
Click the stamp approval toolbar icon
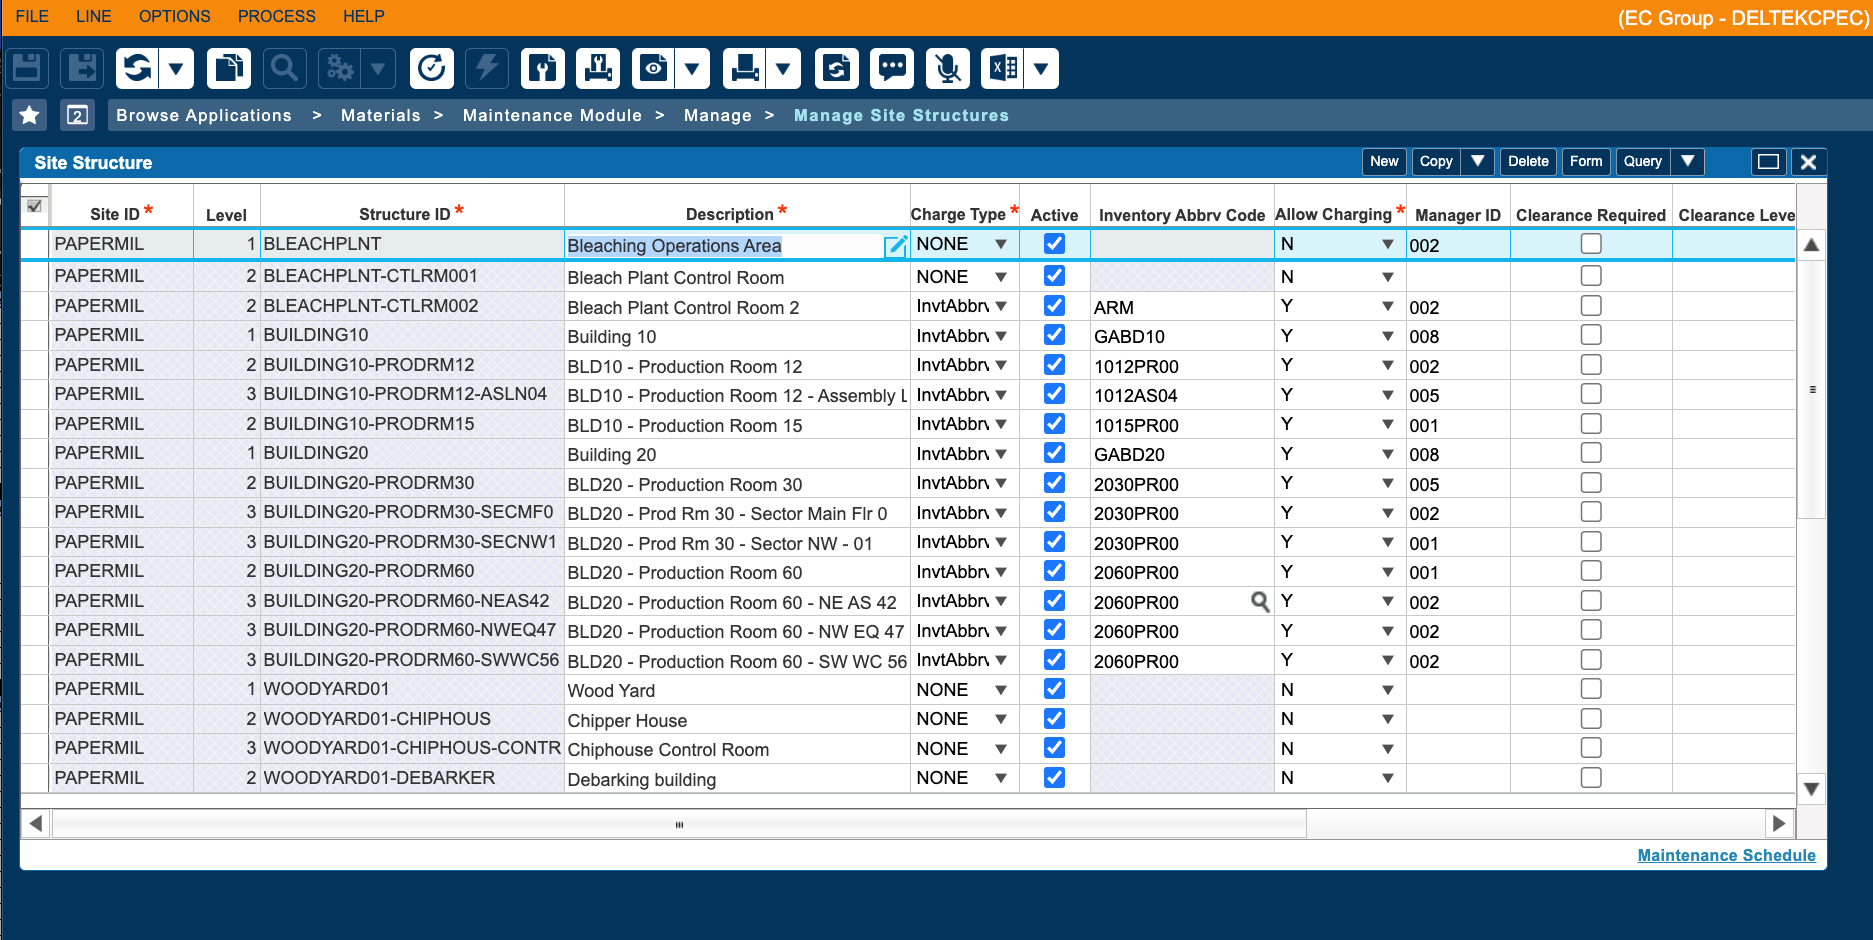(598, 69)
